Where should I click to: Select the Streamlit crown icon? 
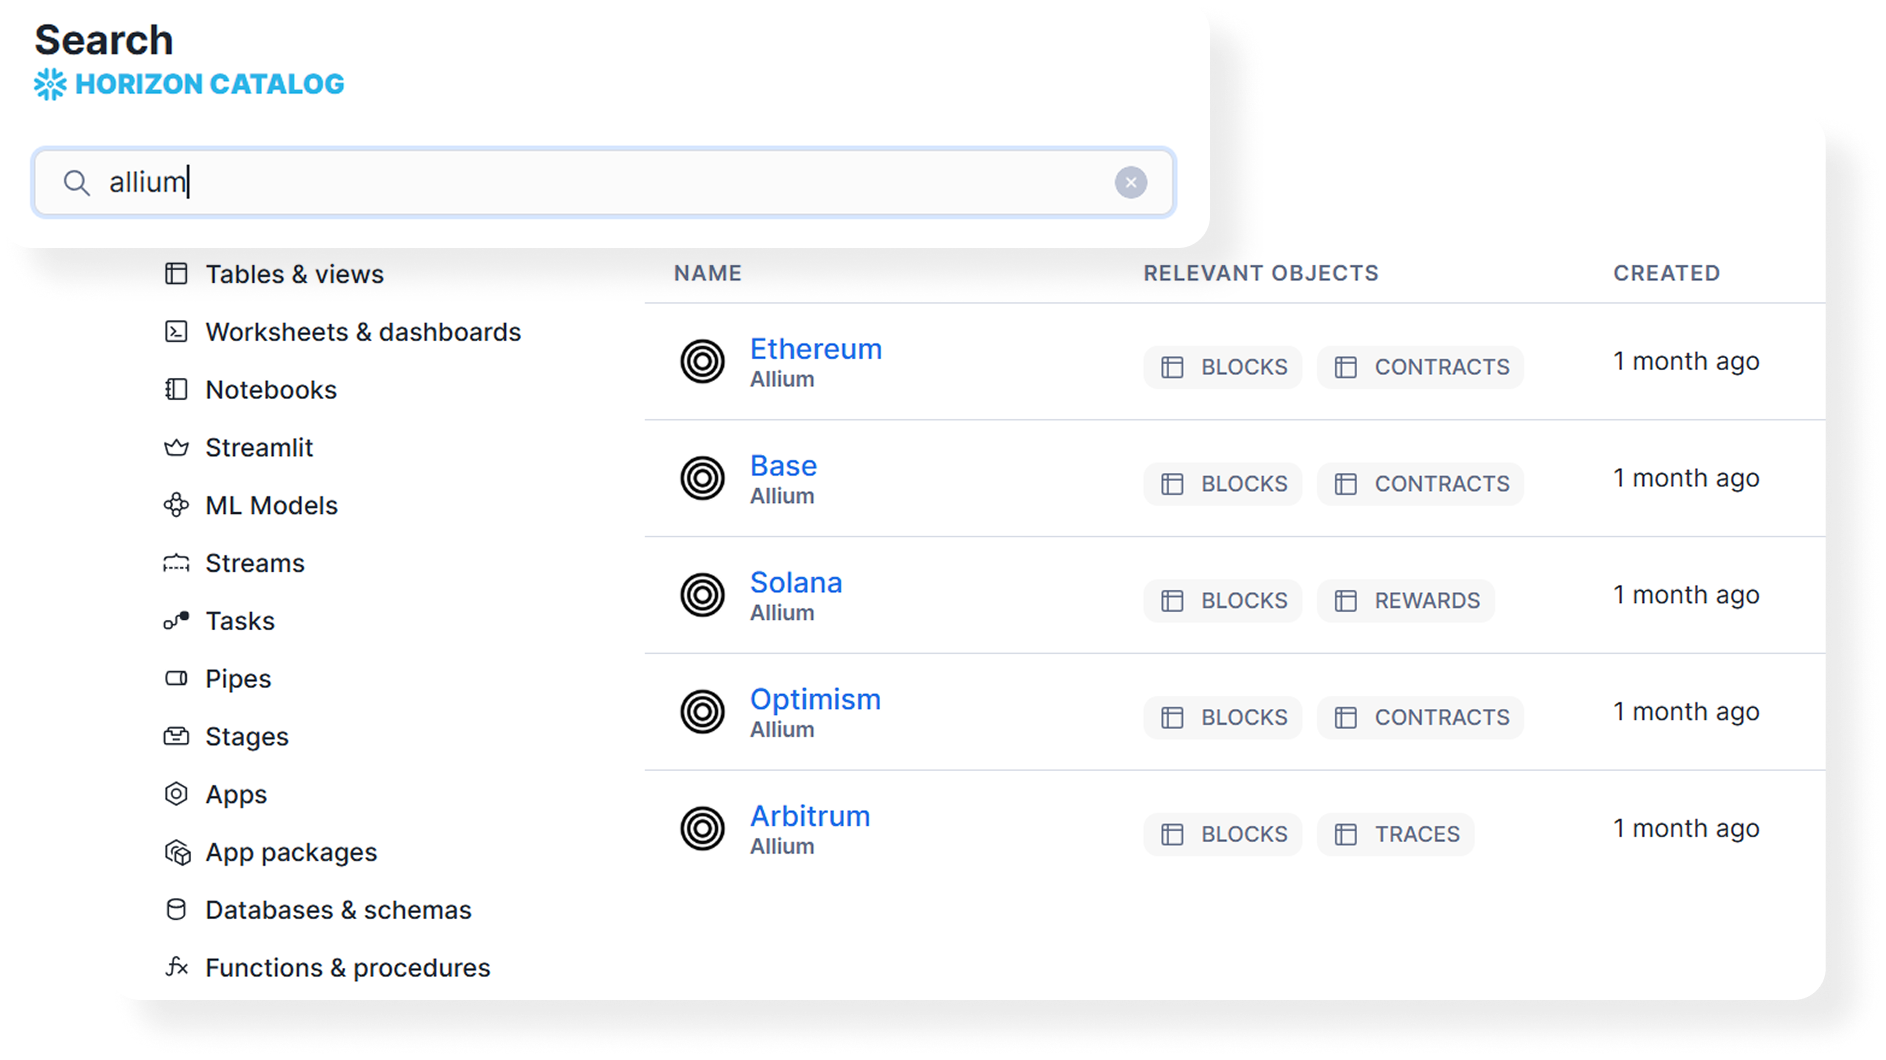coord(177,447)
